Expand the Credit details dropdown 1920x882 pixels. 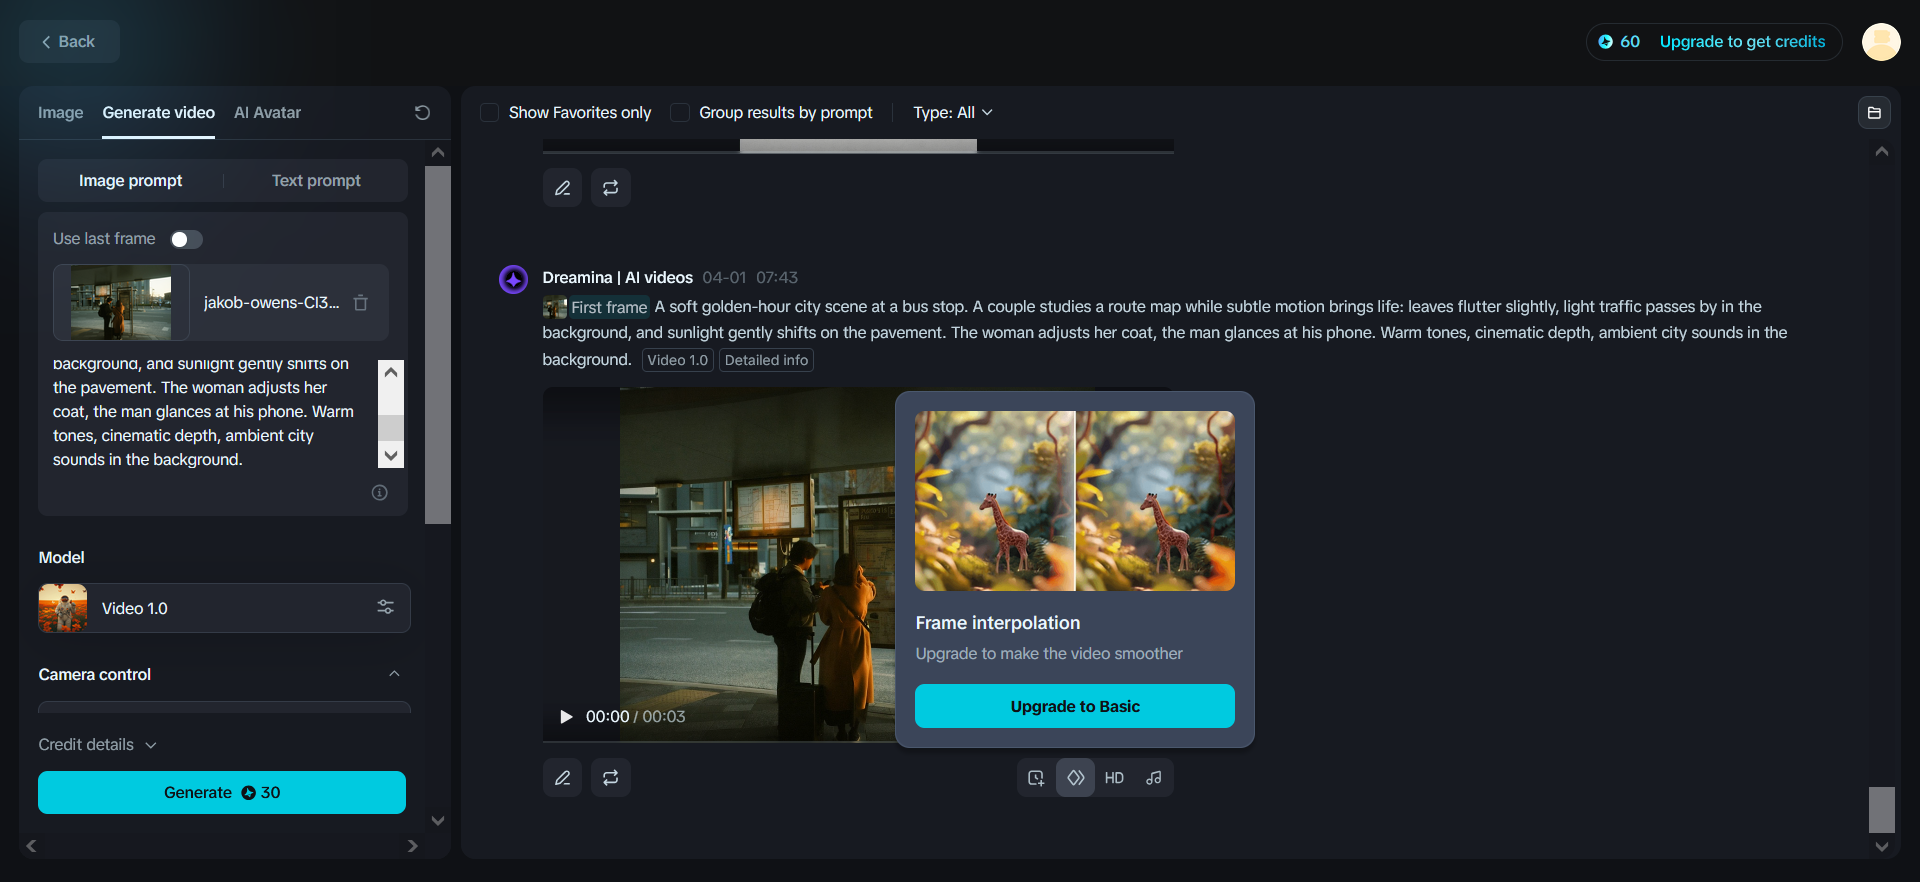97,745
